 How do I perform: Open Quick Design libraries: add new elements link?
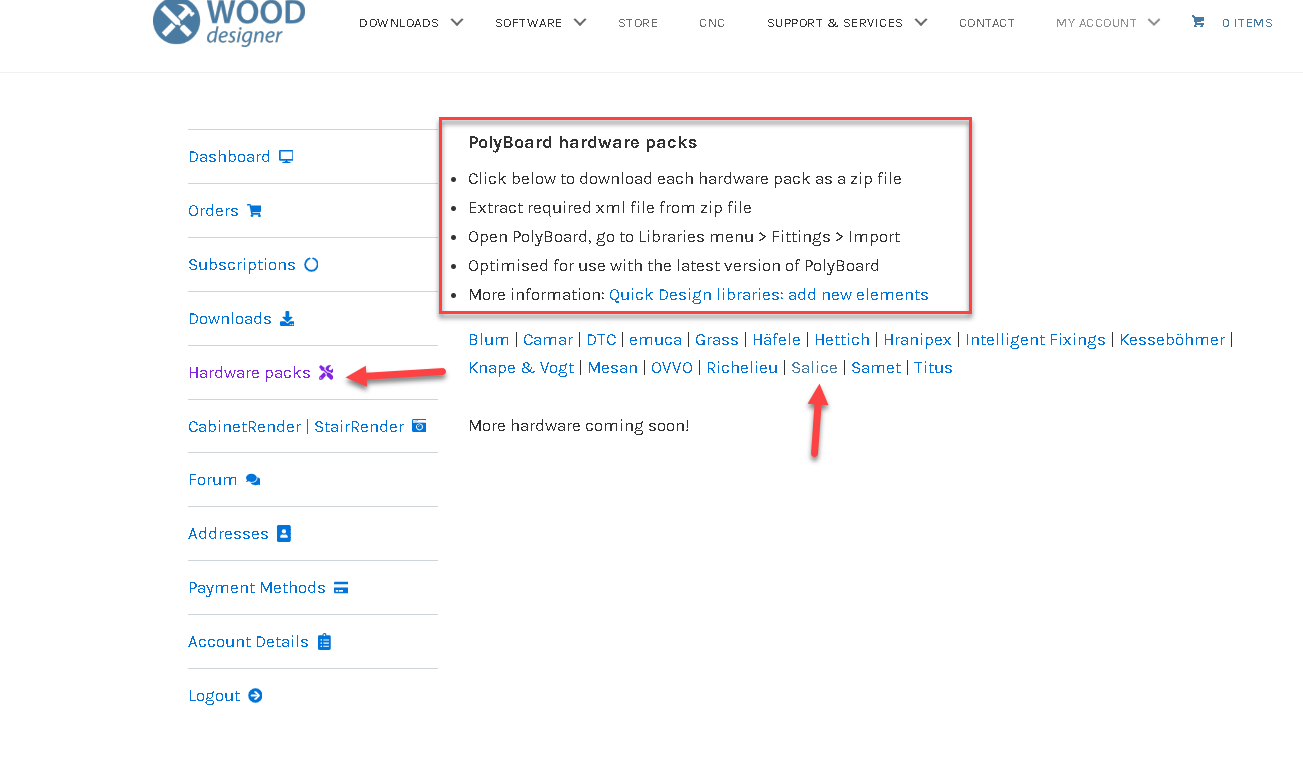coord(768,295)
